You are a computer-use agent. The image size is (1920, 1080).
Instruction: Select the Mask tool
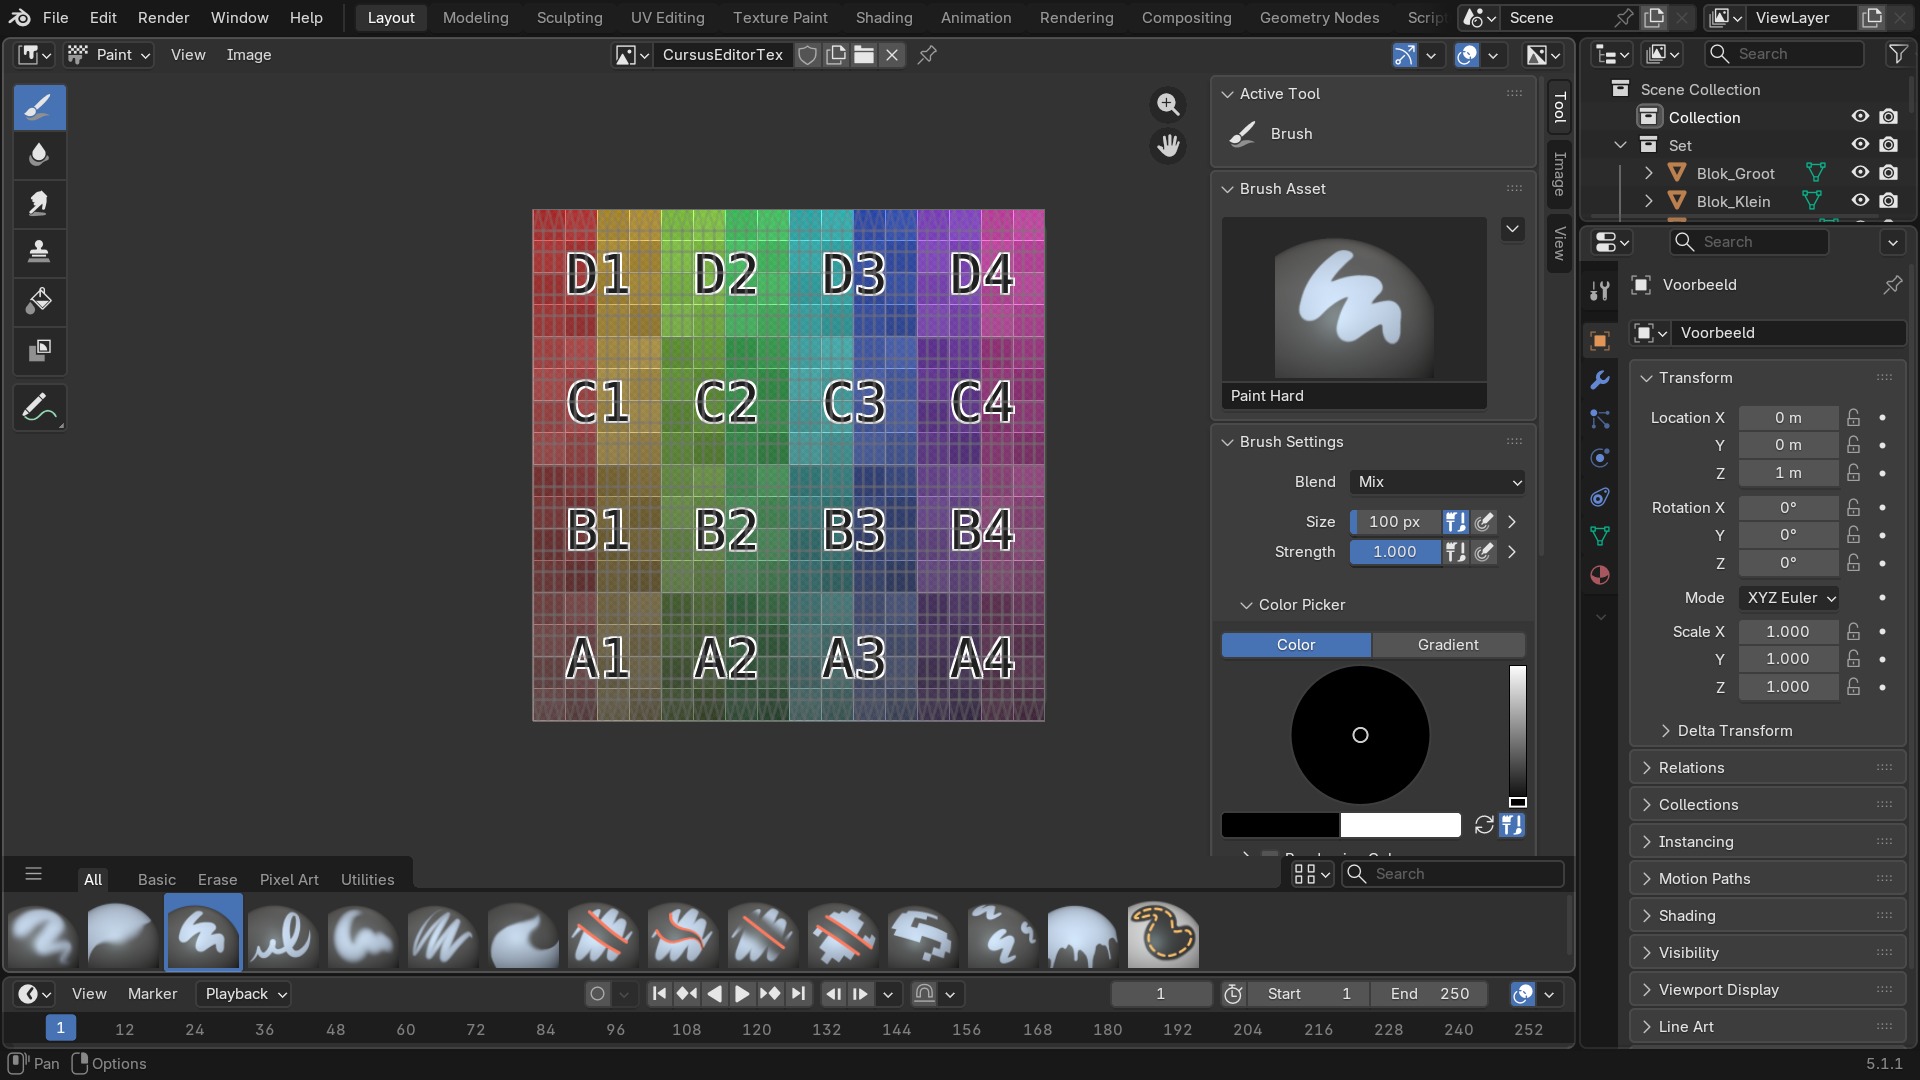[x=39, y=349]
